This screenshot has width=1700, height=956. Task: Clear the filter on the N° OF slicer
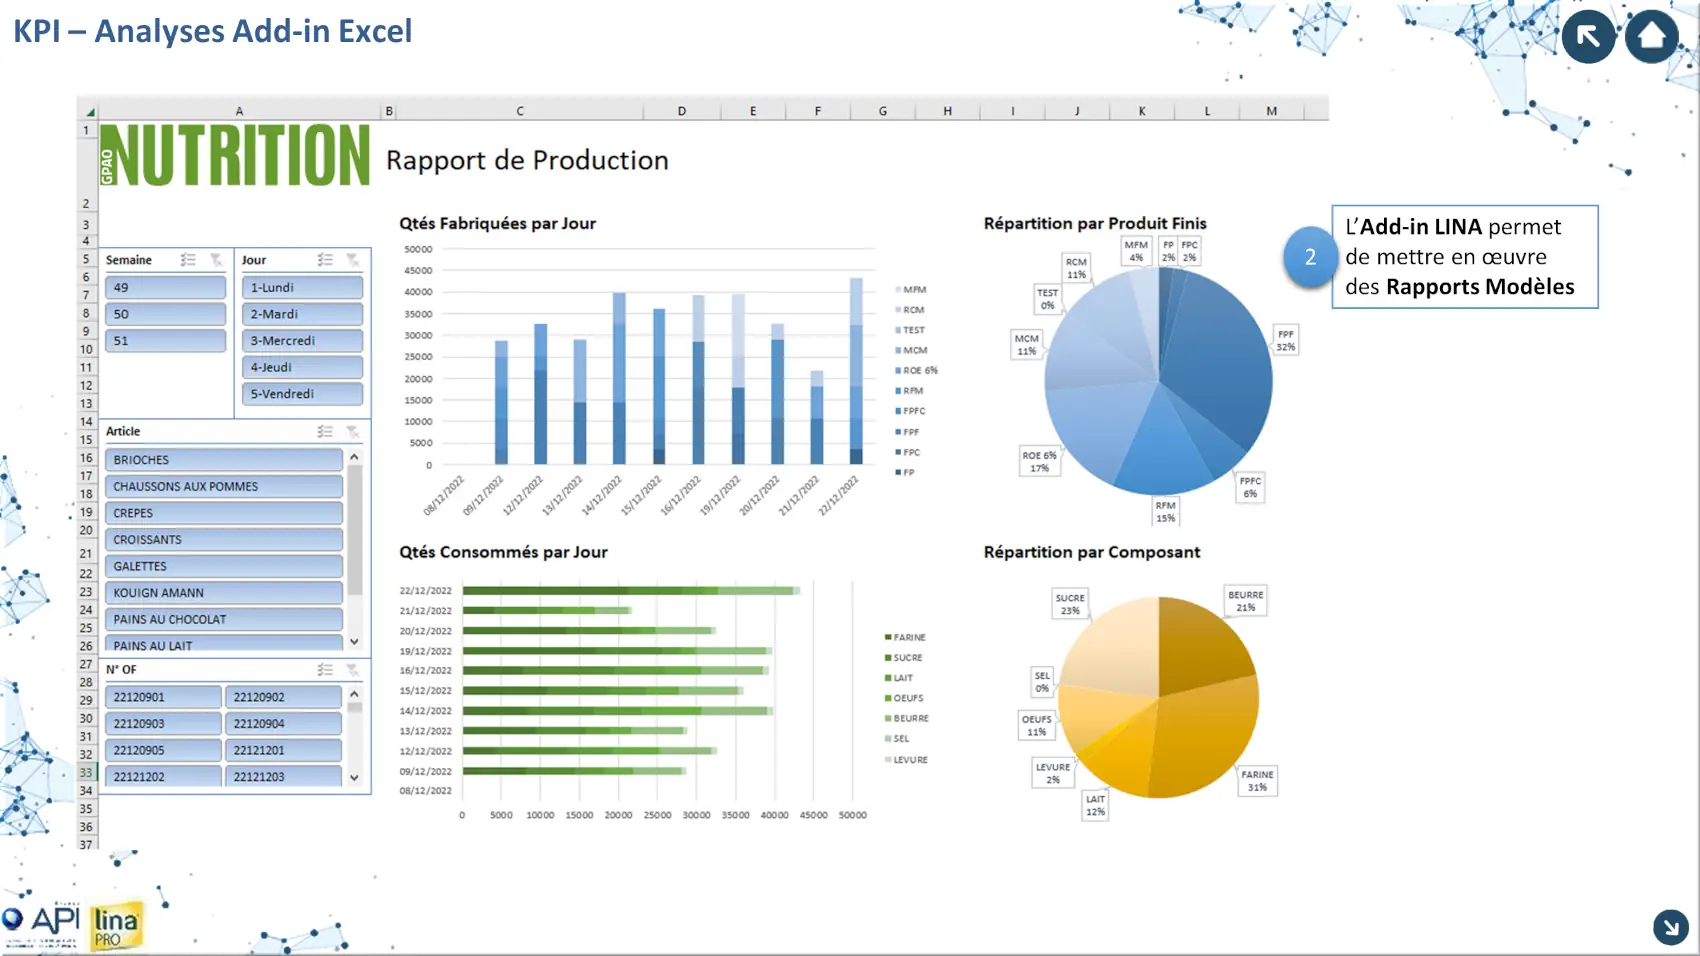coord(352,670)
